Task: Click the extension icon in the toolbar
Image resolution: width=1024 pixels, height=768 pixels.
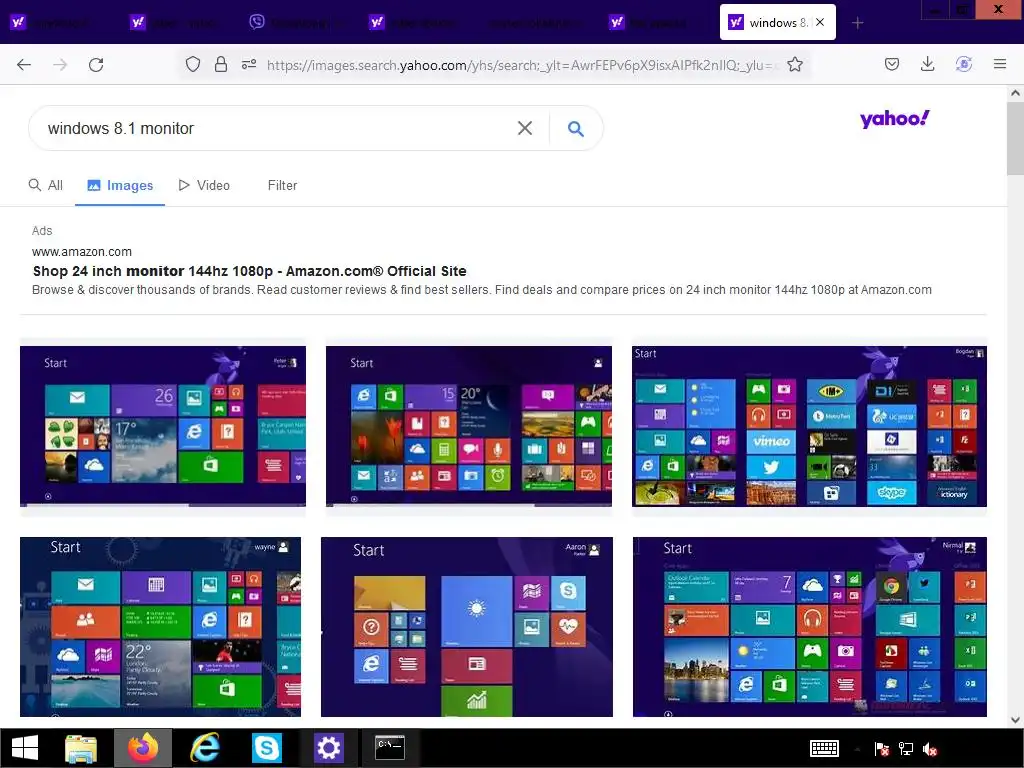Action: (963, 64)
